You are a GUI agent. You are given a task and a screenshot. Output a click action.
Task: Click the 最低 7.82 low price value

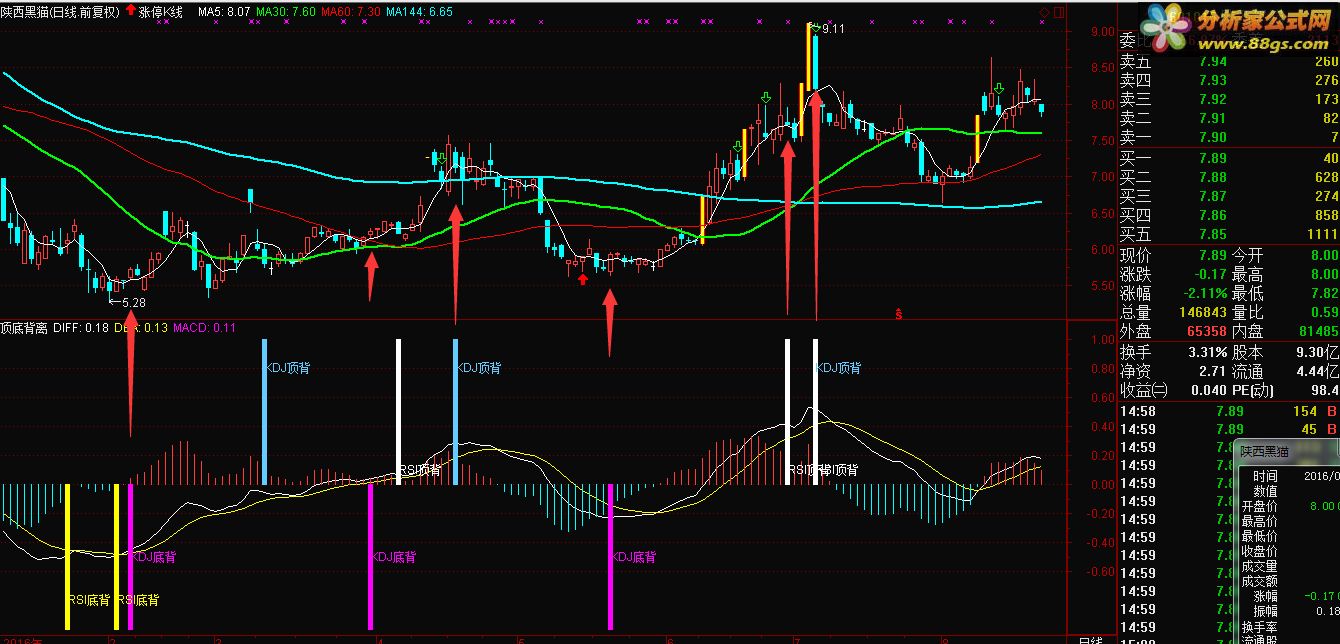coord(1323,293)
